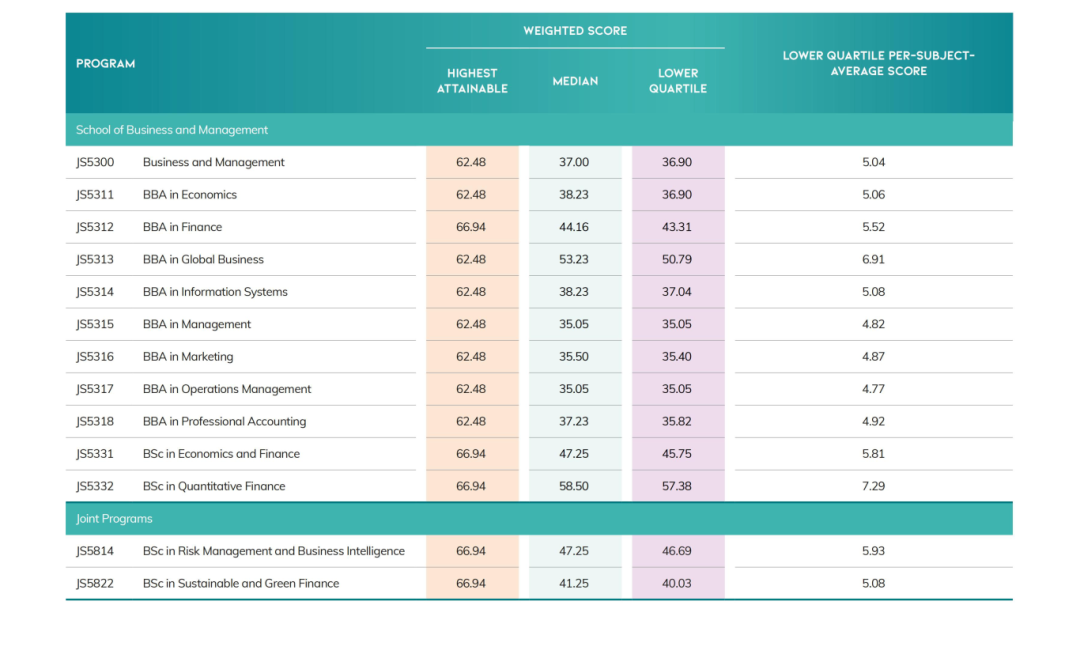Click BBA in Finance median score 44.16
Screen dimensions: 1080x654
(x=574, y=227)
